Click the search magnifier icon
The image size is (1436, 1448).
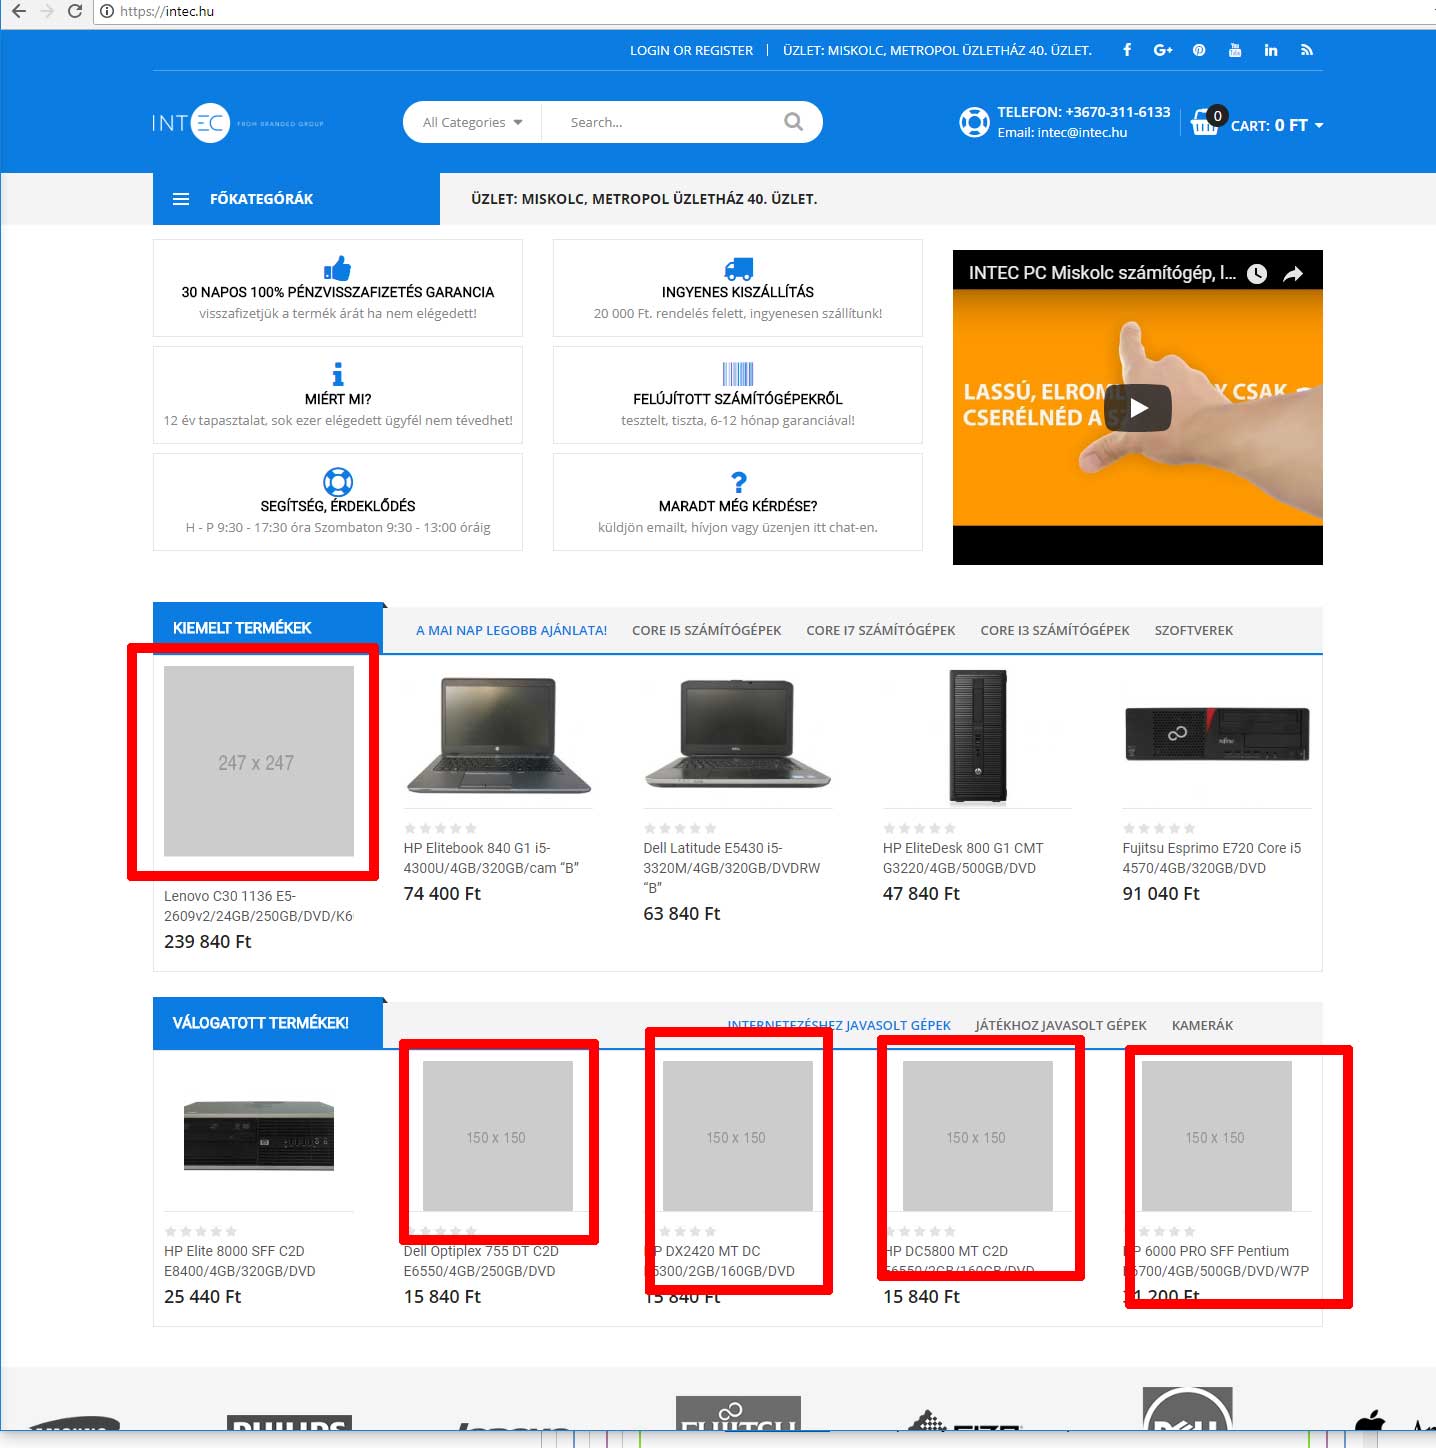point(793,122)
